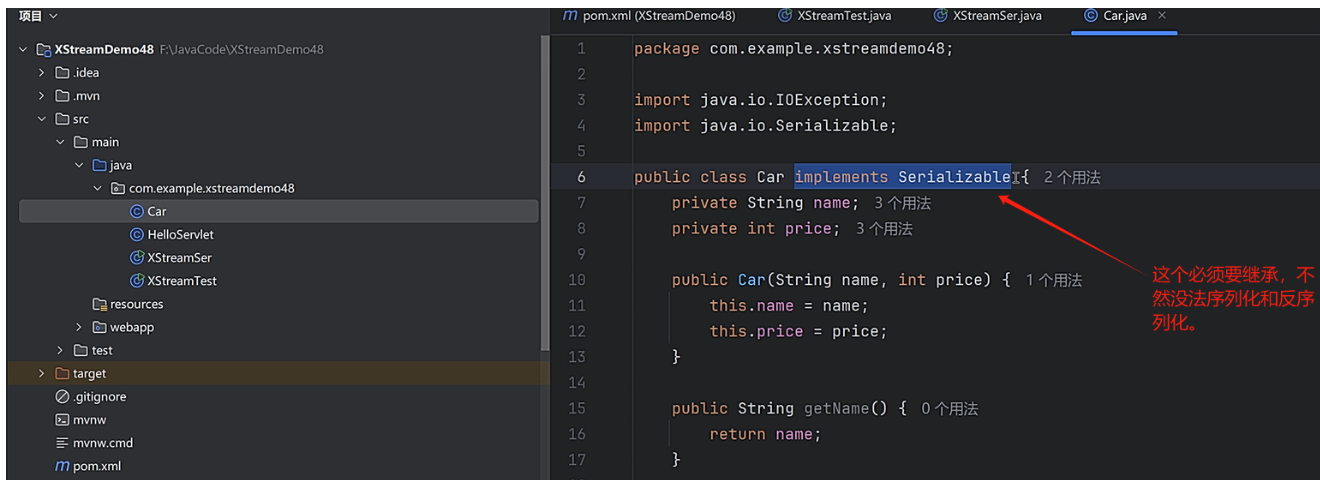Collapse the com.example.xstreamdemo48 package
This screenshot has width=1320, height=480.
97,188
